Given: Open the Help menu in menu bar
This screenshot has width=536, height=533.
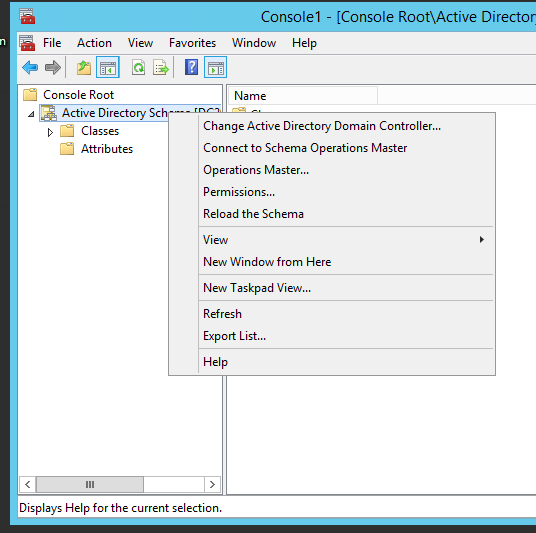Looking at the screenshot, I should (x=304, y=43).
